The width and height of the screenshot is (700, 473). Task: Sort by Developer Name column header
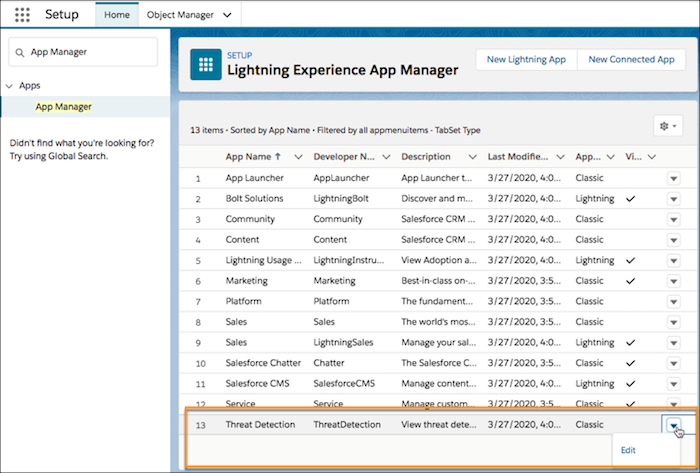click(344, 157)
